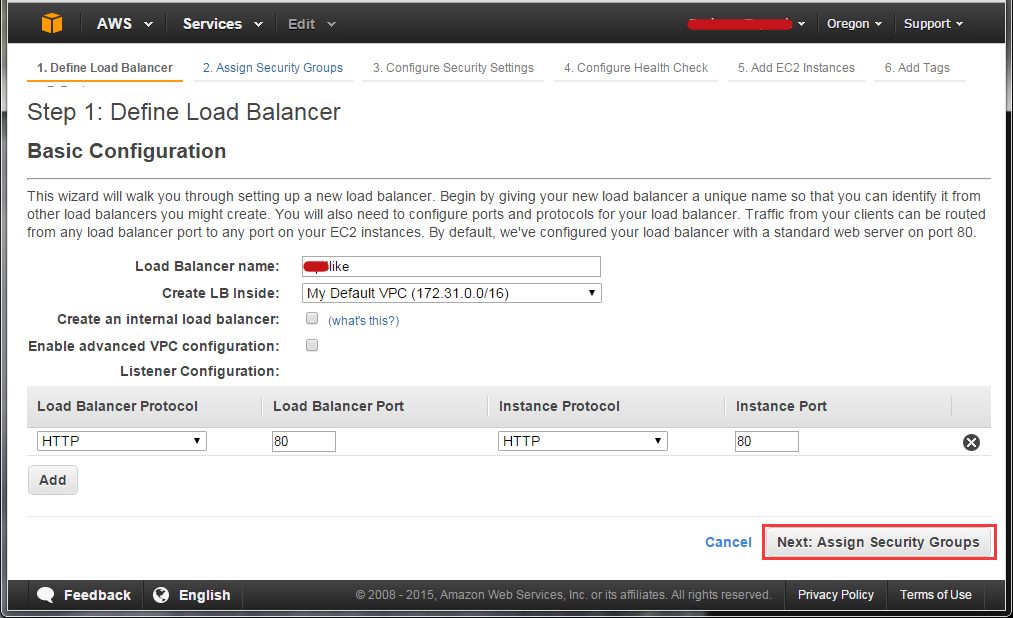The height and width of the screenshot is (618, 1013).
Task: Go to Define Load Balancer step tab
Action: coord(105,68)
